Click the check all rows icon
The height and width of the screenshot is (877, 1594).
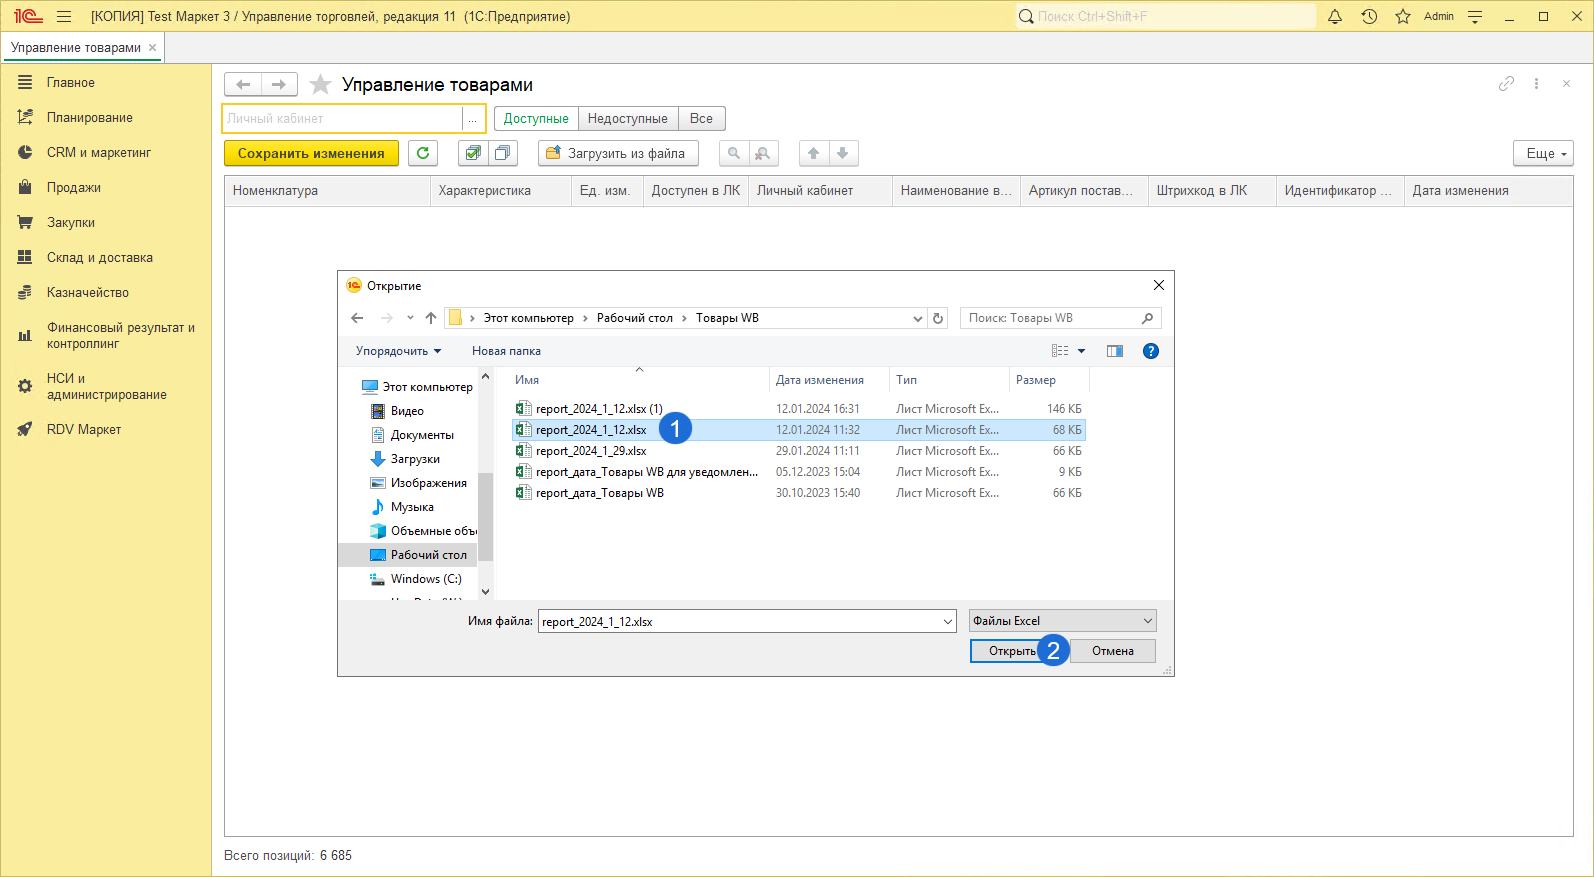click(x=473, y=153)
